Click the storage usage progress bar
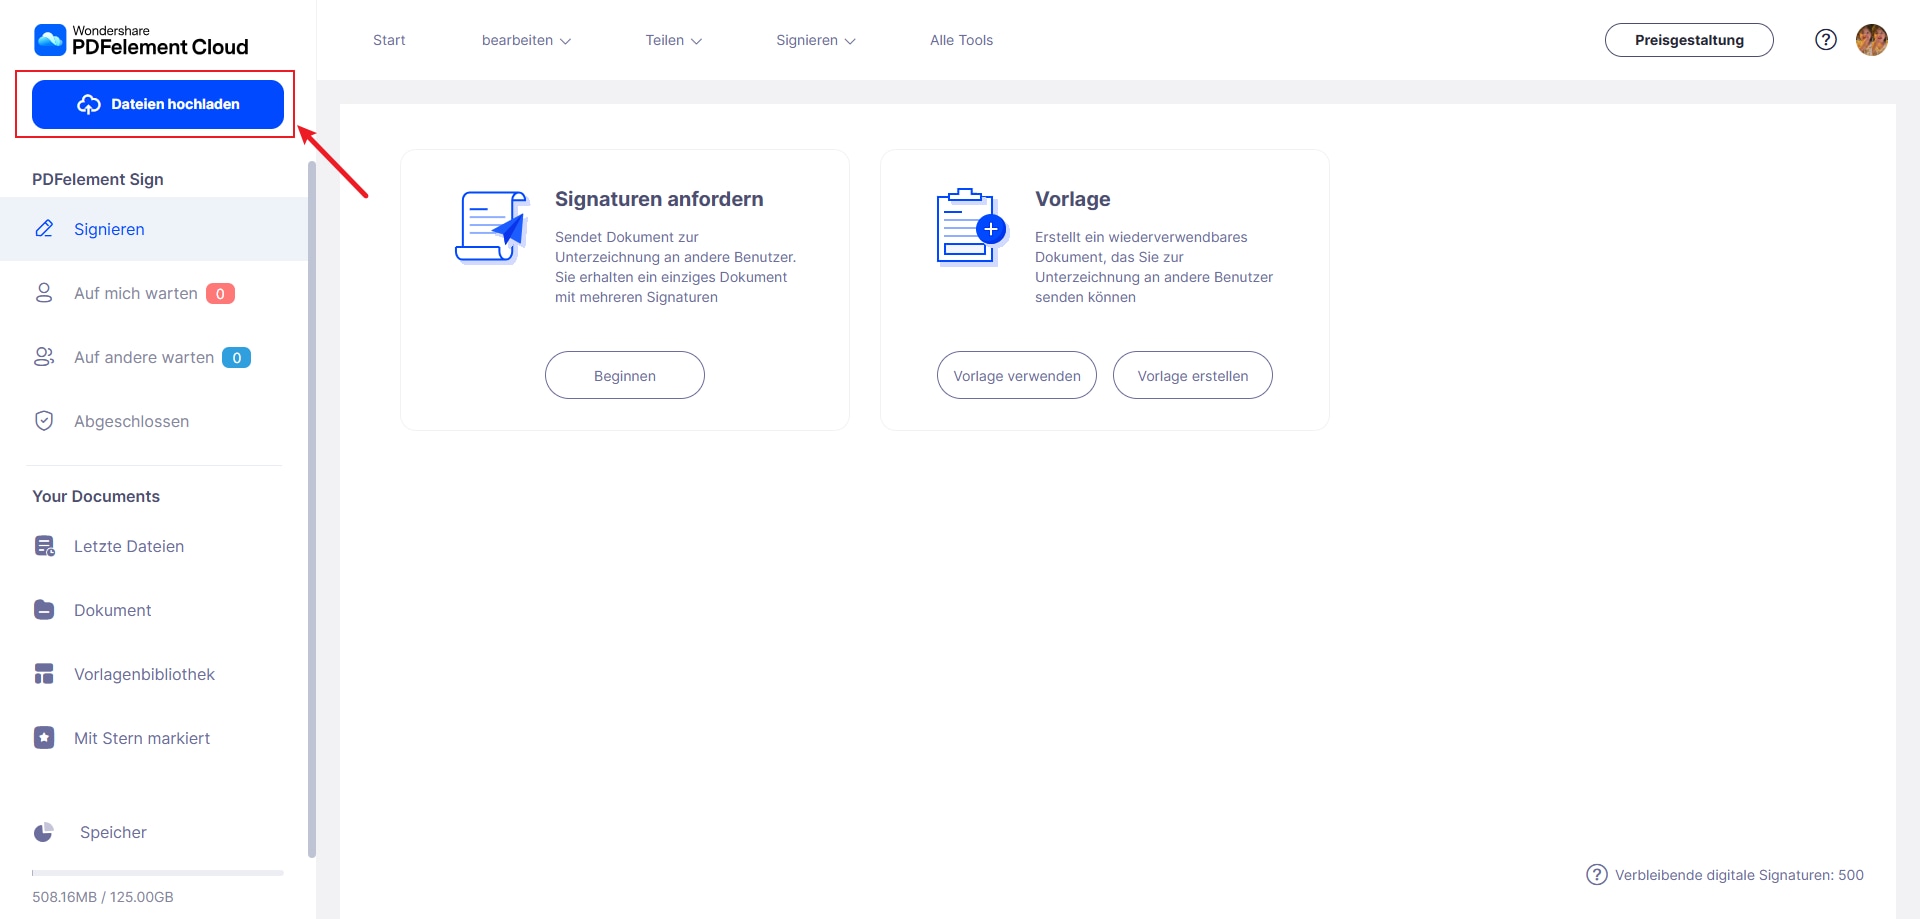The height and width of the screenshot is (919, 1920). [x=158, y=873]
